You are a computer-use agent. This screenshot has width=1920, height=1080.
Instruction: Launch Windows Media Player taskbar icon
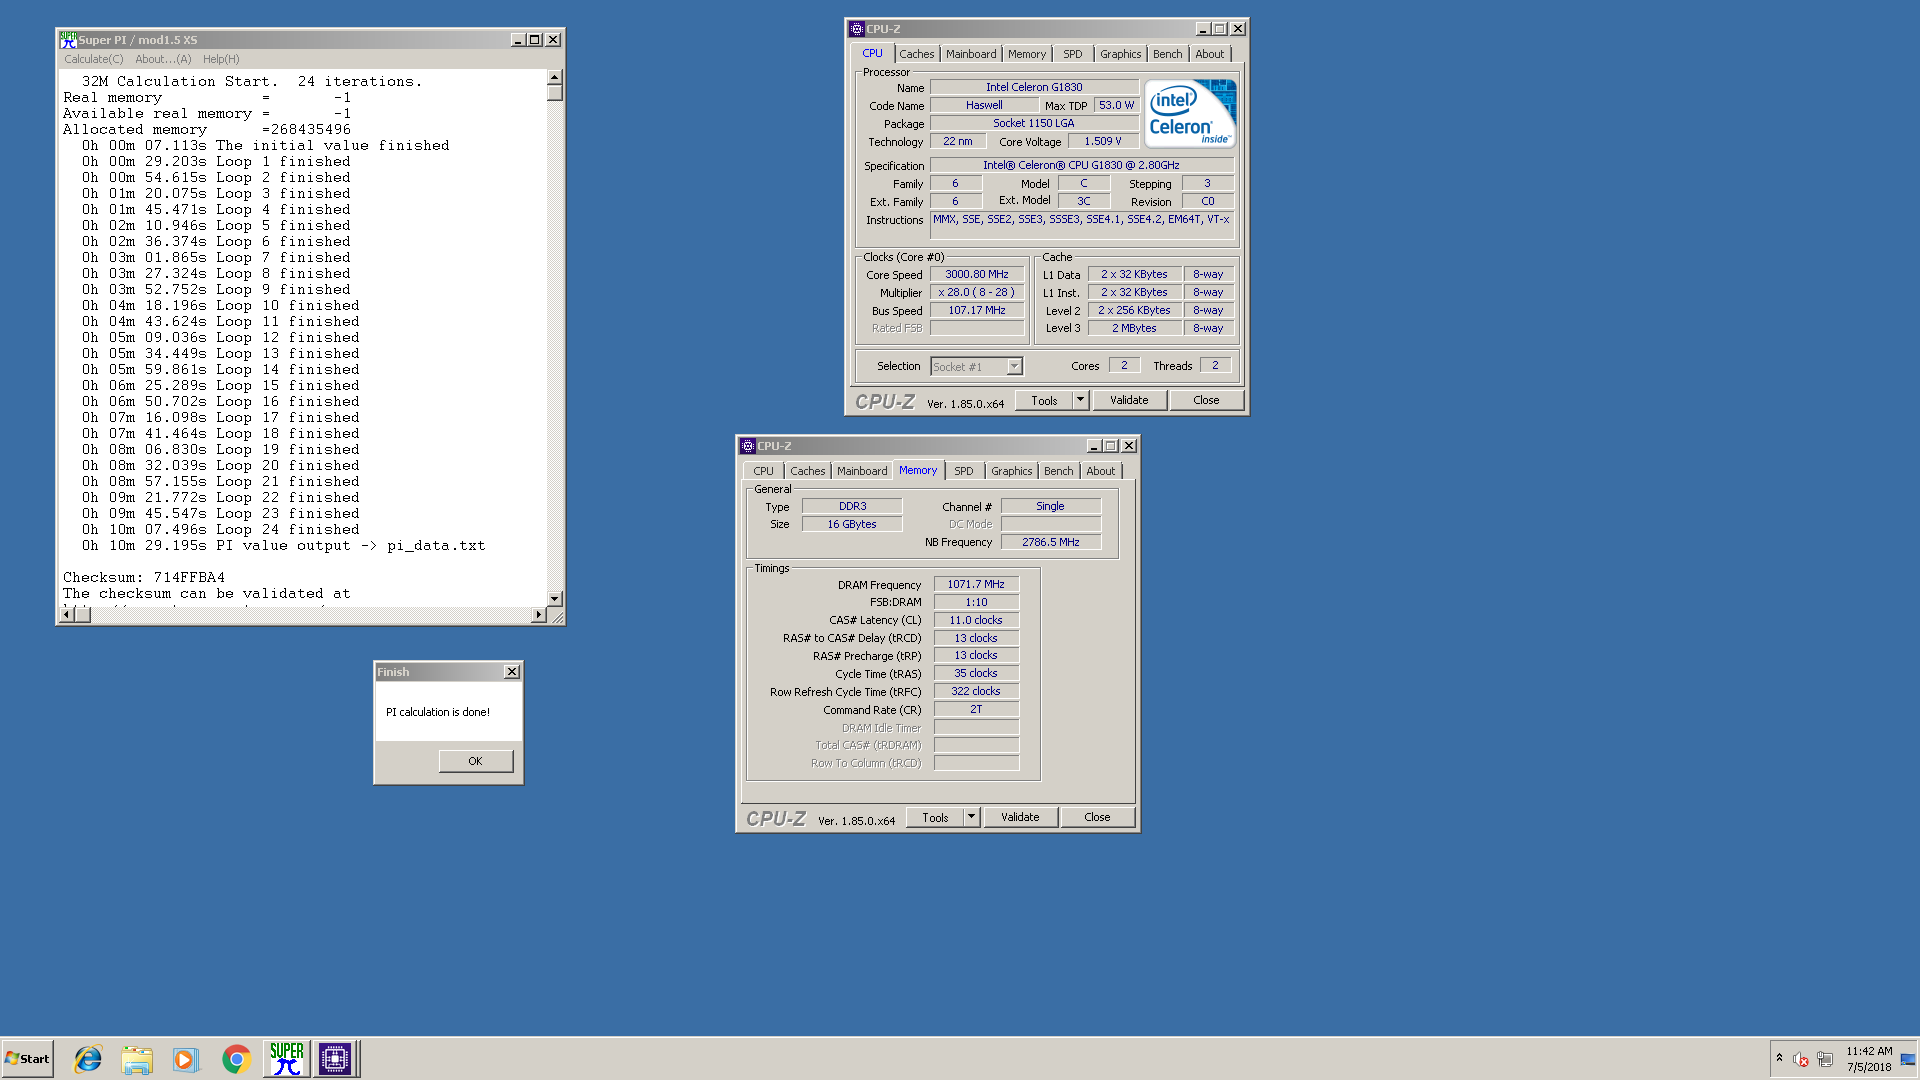186,1059
